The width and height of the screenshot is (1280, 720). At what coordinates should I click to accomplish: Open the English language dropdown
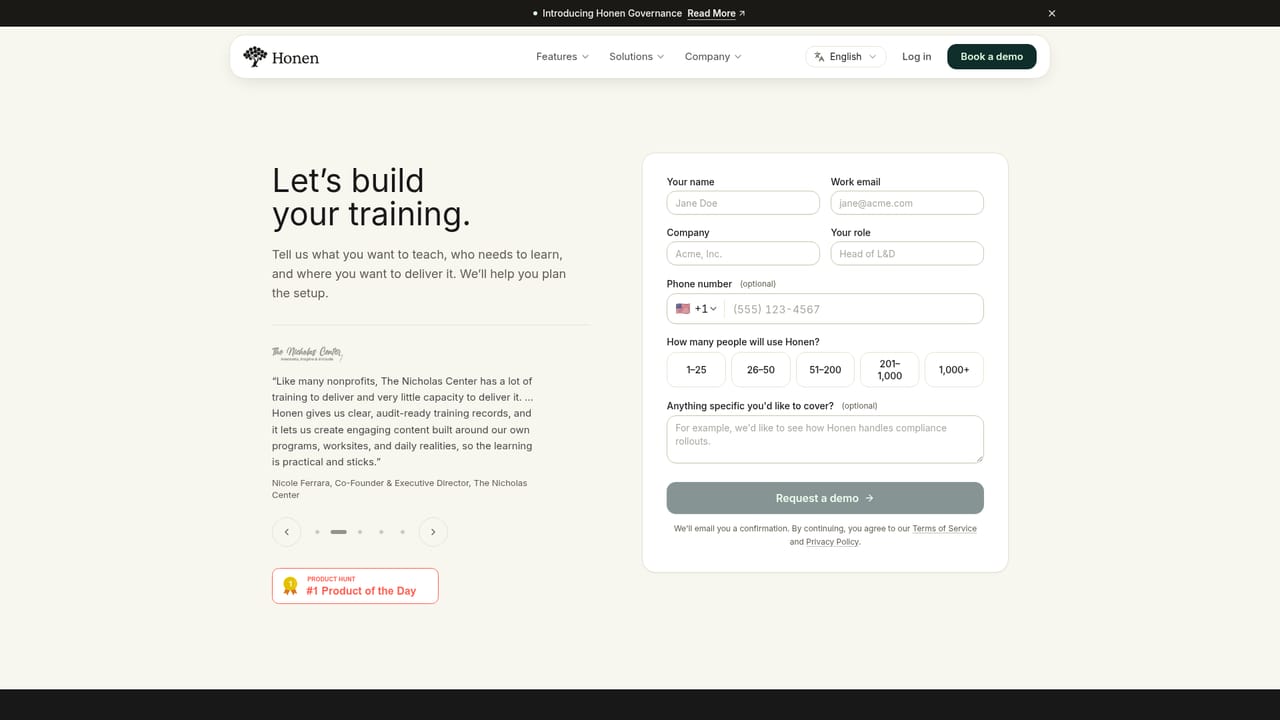click(846, 57)
